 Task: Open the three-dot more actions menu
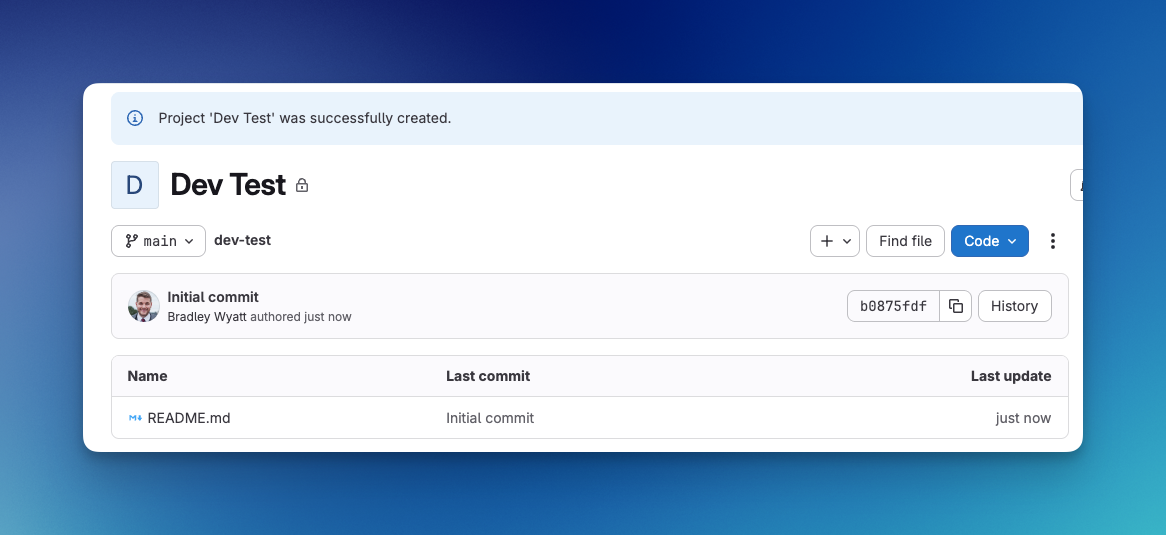[1052, 241]
